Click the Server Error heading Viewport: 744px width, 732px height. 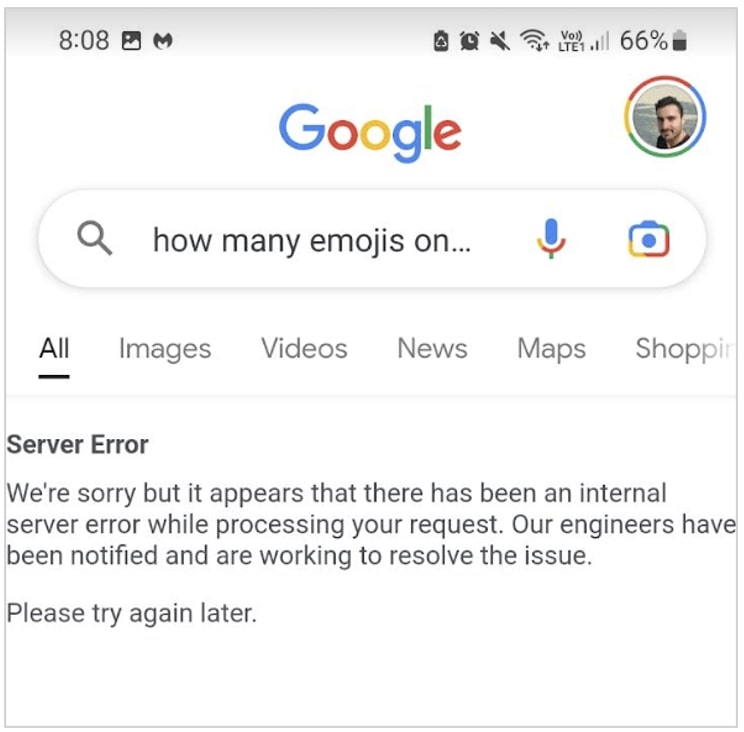click(78, 445)
